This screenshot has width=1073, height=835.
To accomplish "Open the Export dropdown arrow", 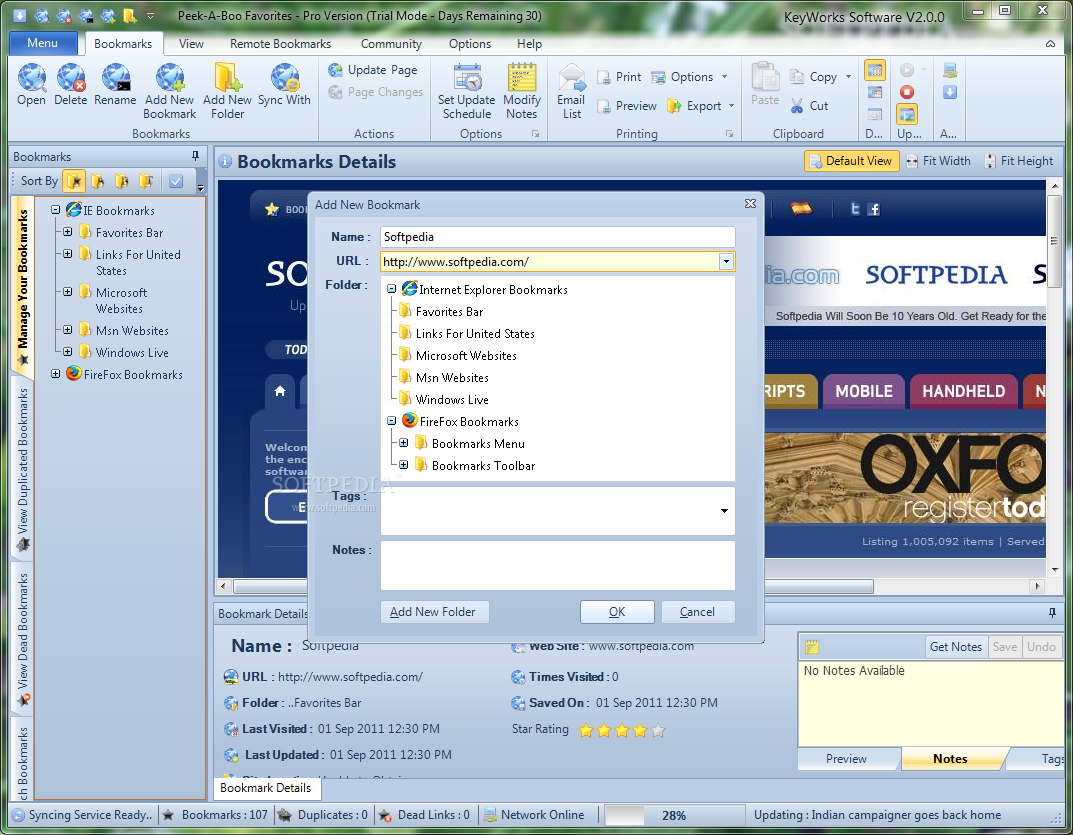I will (x=732, y=106).
